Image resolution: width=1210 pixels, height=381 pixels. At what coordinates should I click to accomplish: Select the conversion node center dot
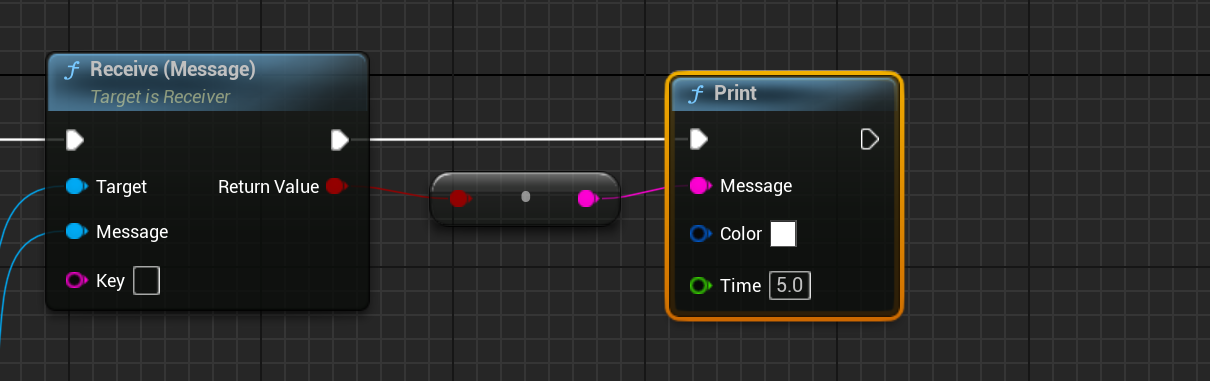tap(526, 197)
